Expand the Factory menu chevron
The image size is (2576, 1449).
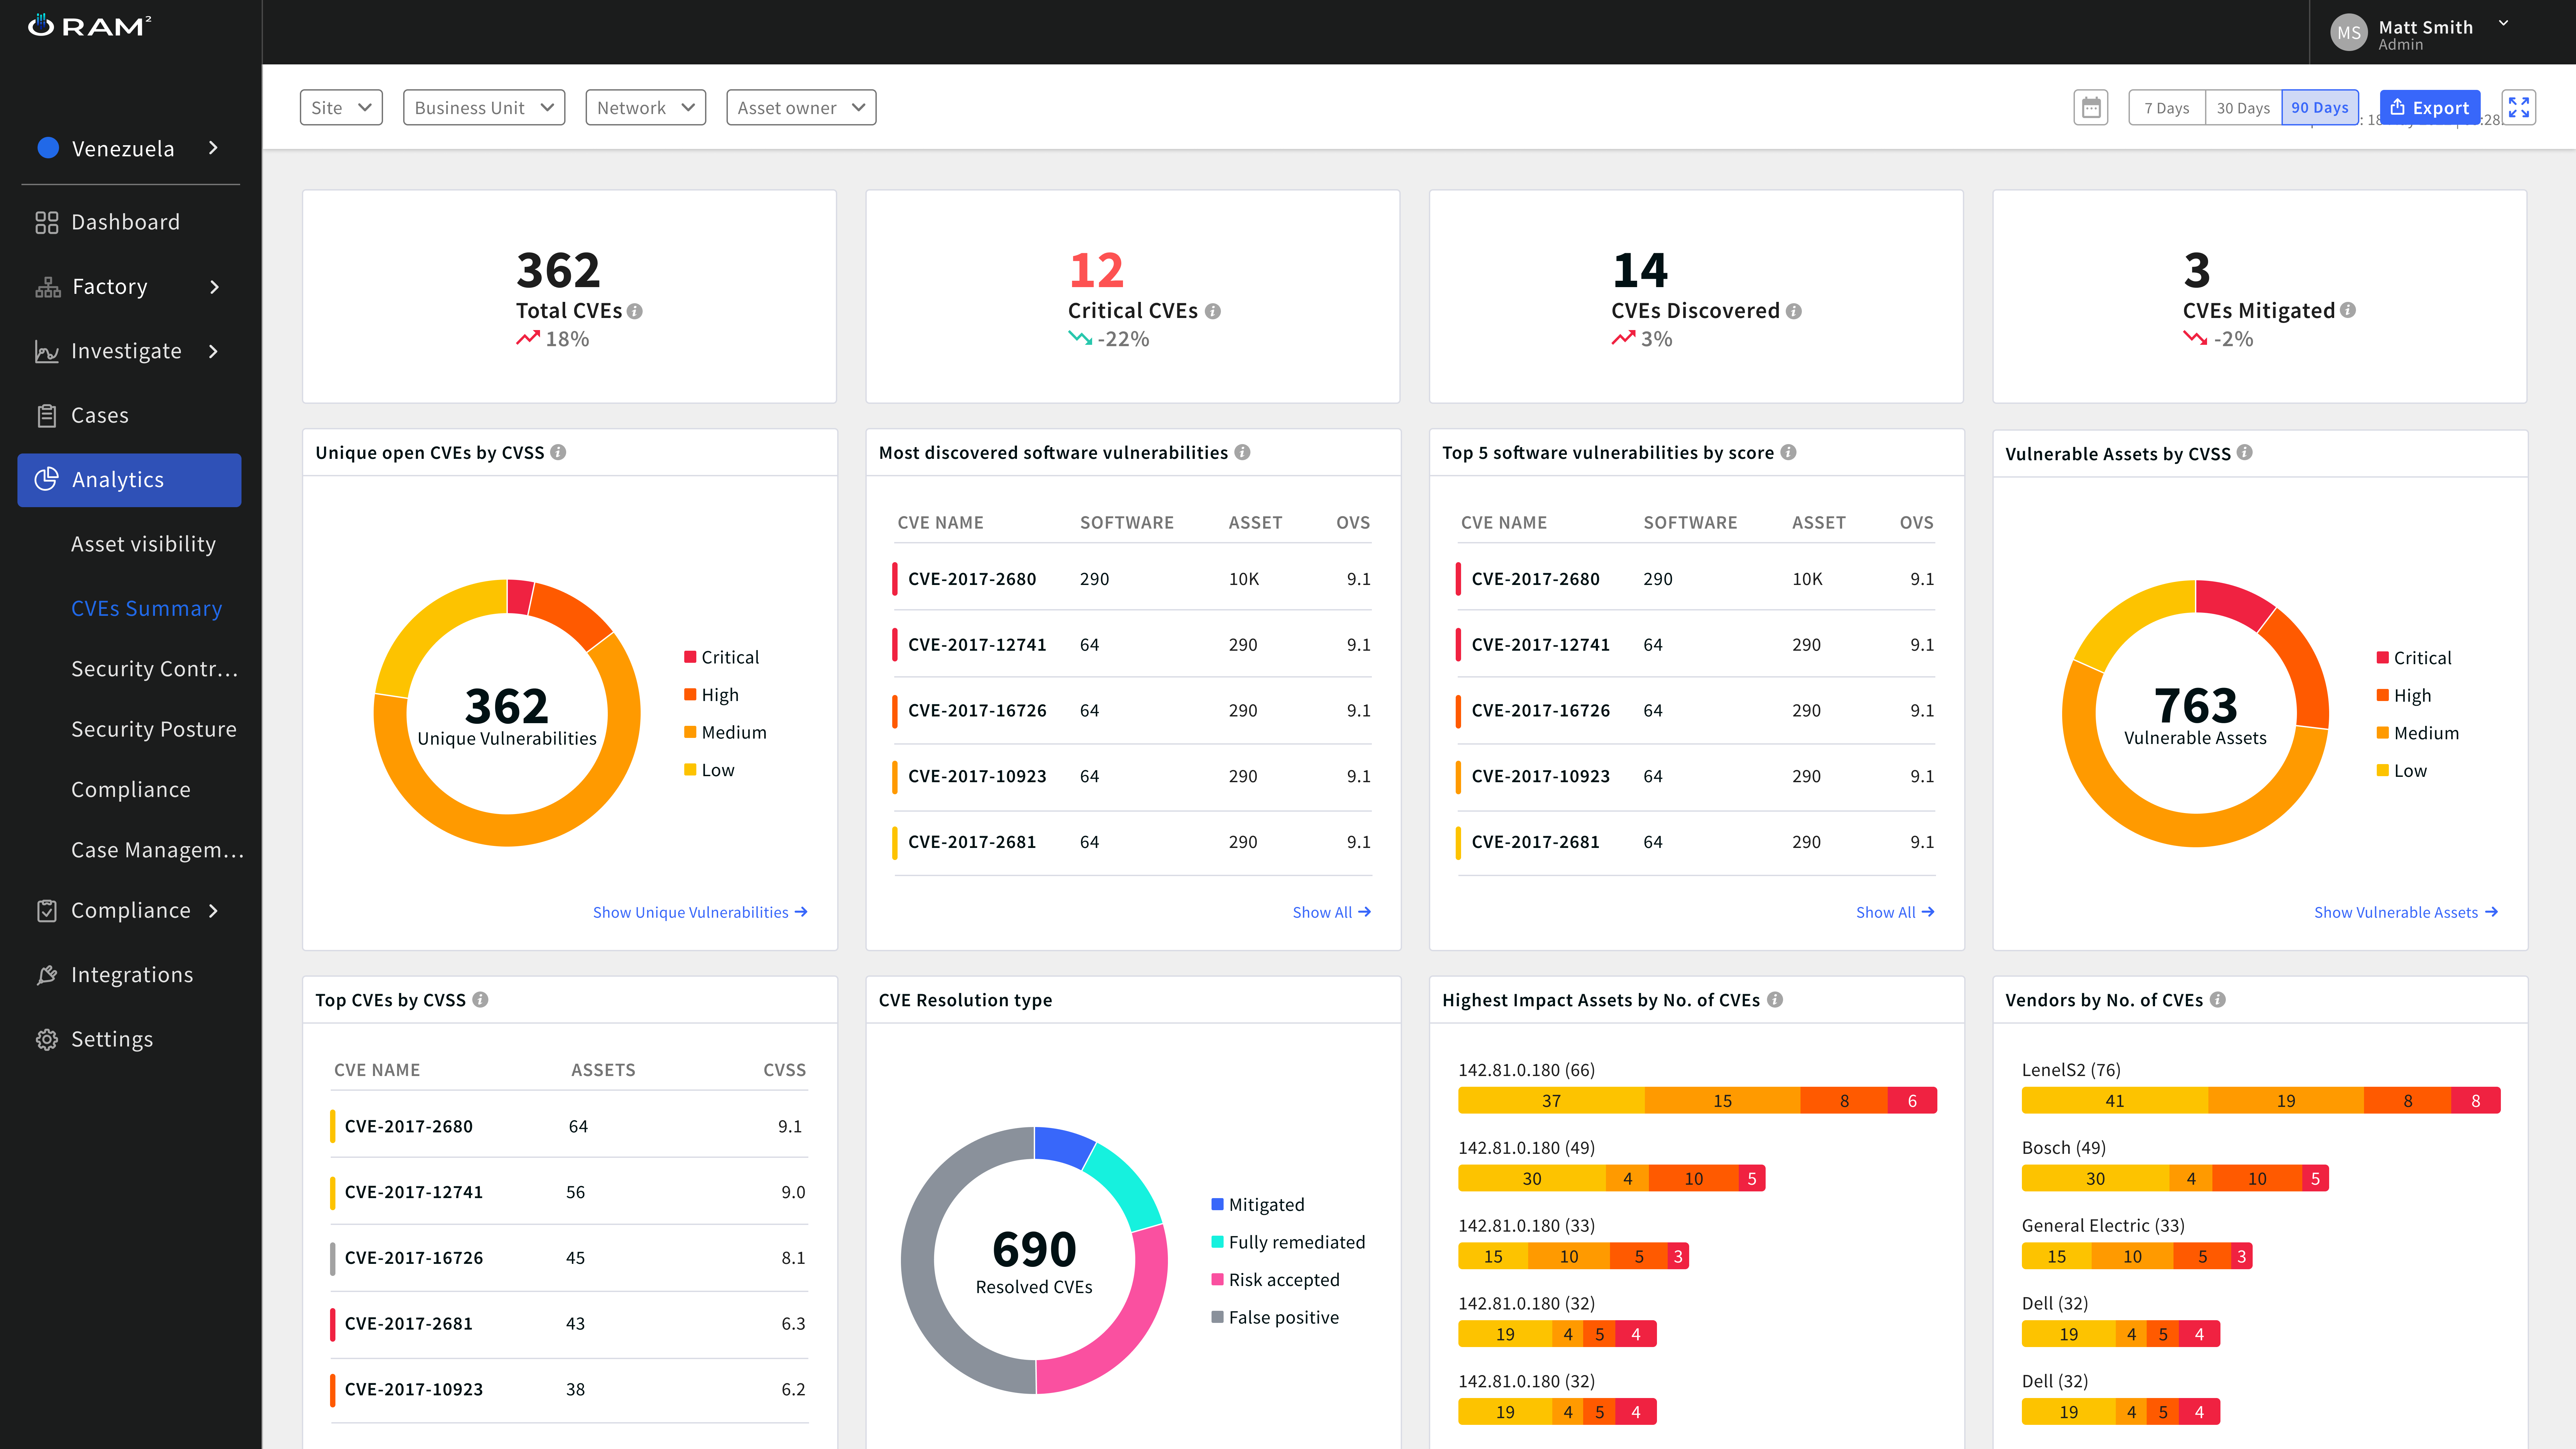tap(214, 287)
